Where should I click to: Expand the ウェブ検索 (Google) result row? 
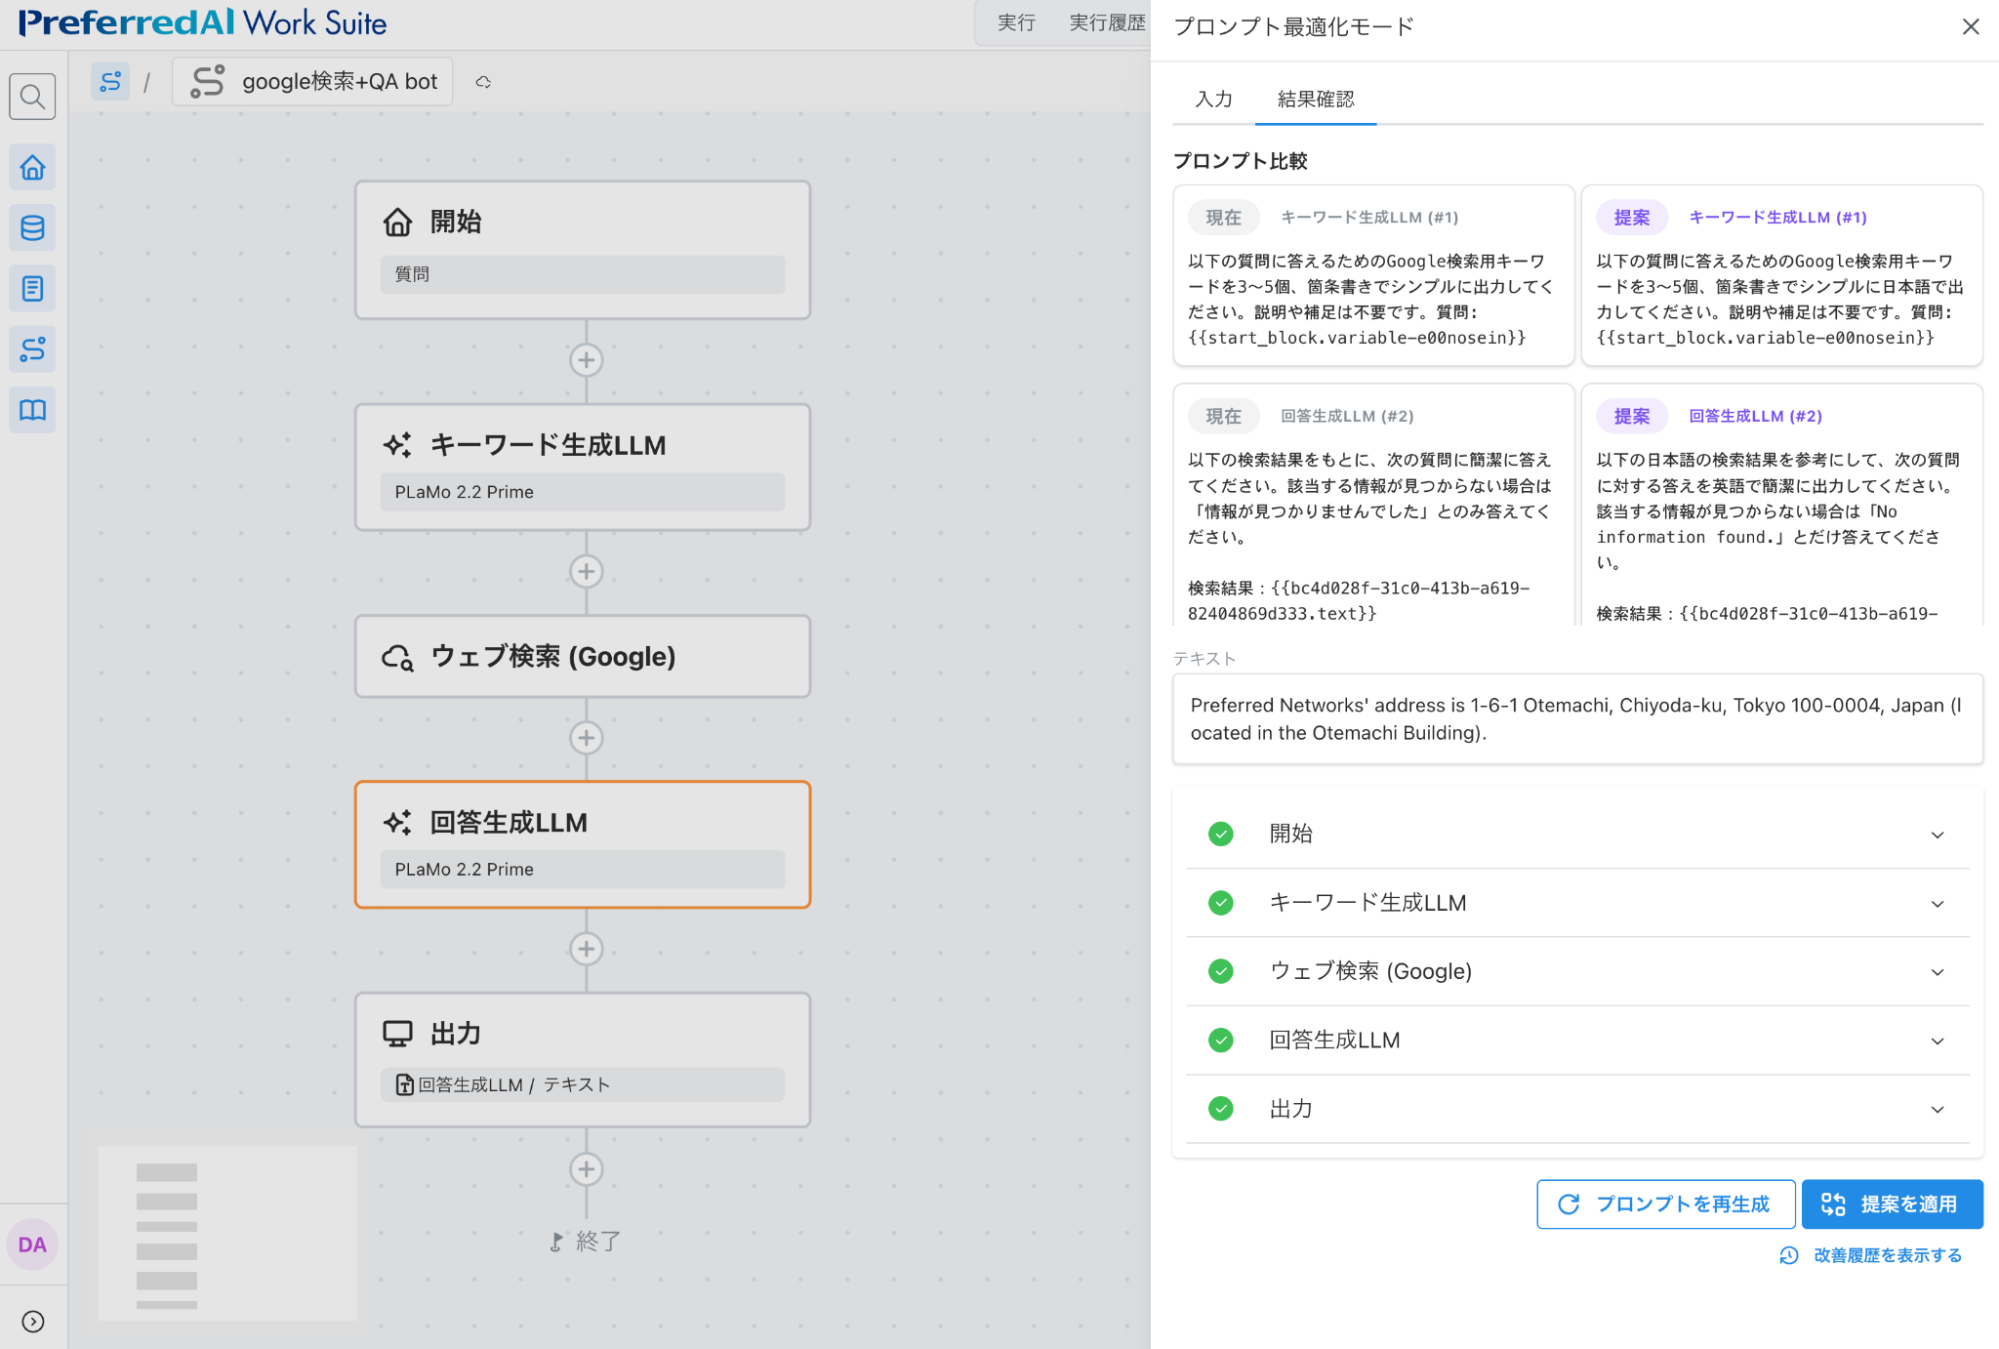click(1936, 971)
